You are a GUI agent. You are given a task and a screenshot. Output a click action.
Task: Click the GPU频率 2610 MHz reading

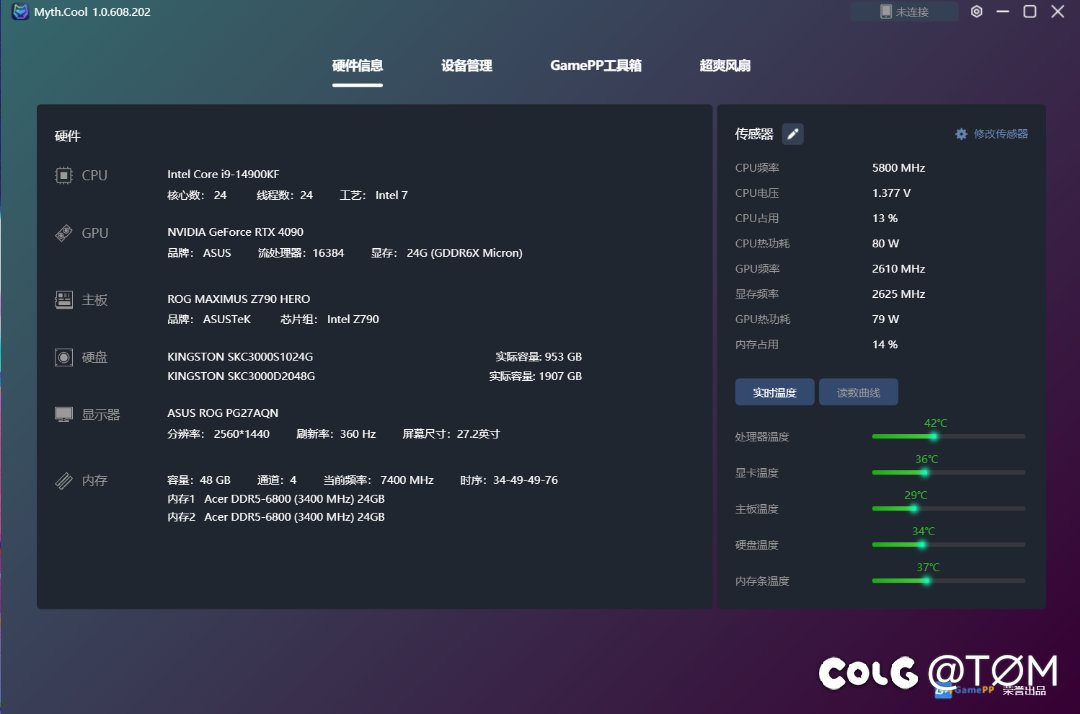[x=830, y=269]
